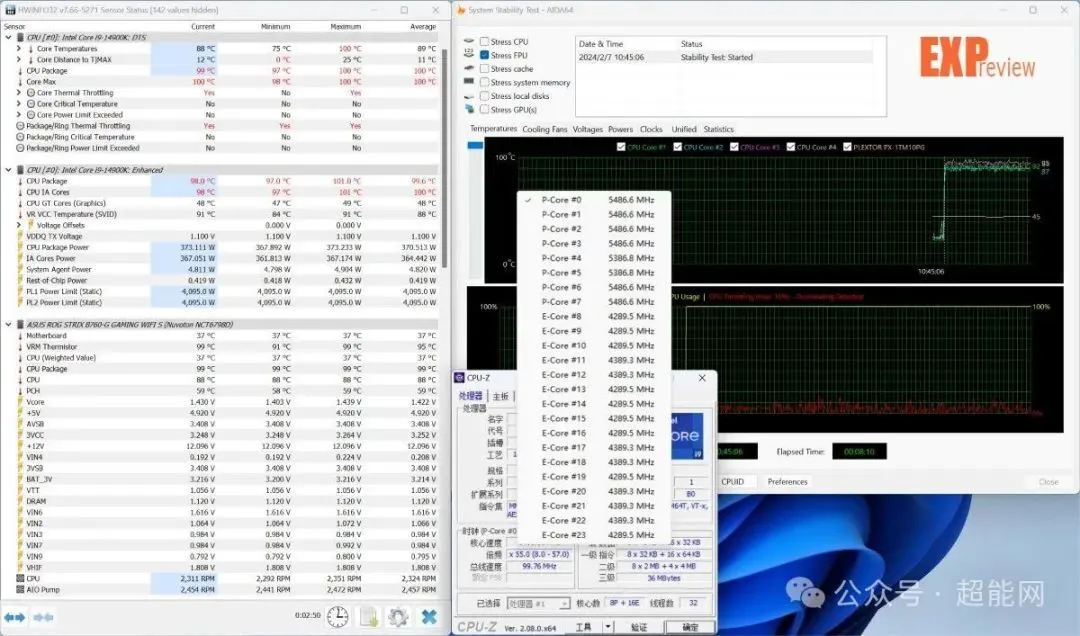The width and height of the screenshot is (1080, 636).
Task: Click fan icon of CPU RPM row
Action: (x=20, y=579)
